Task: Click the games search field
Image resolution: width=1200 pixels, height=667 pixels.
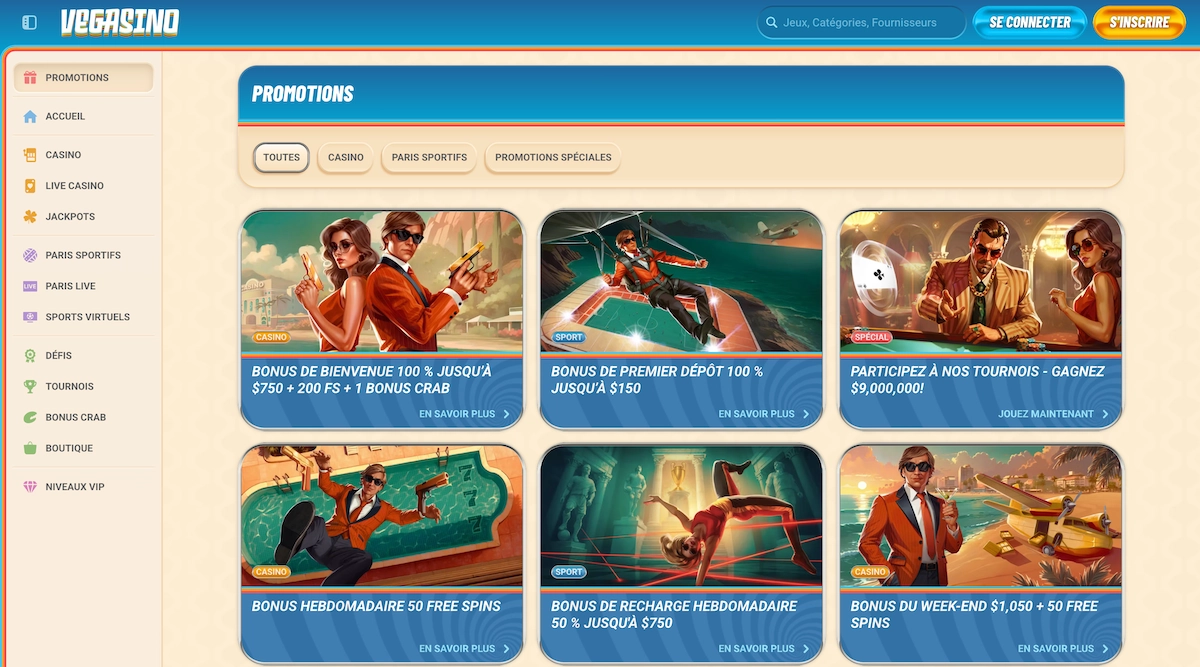Action: pyautogui.click(x=861, y=21)
